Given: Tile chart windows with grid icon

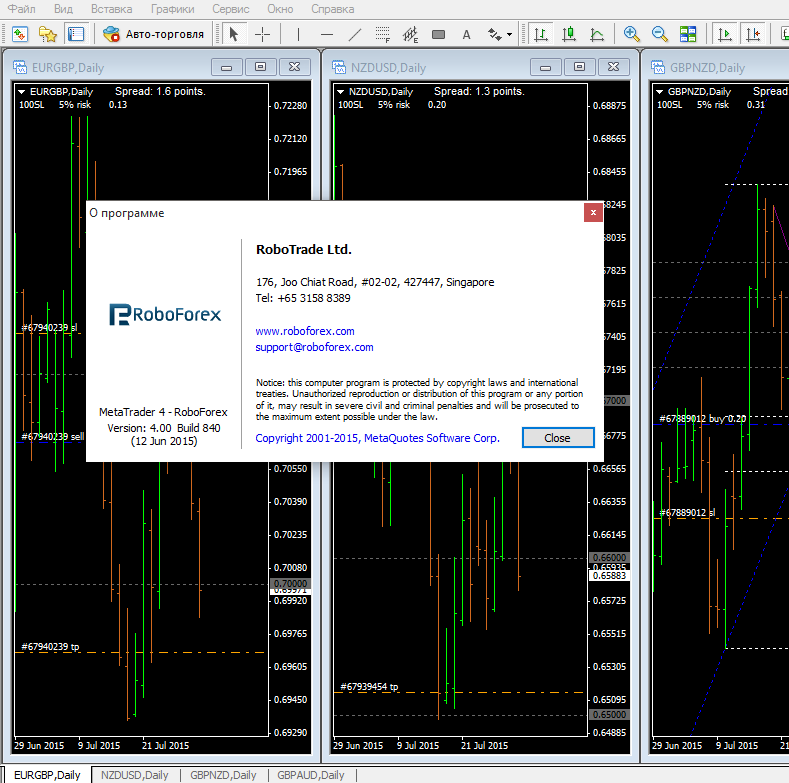Looking at the screenshot, I should pos(688,34).
